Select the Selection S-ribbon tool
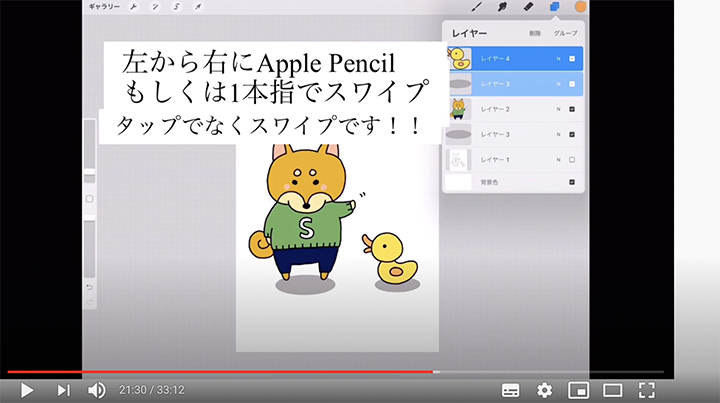The width and height of the screenshot is (720, 403). pos(176,7)
